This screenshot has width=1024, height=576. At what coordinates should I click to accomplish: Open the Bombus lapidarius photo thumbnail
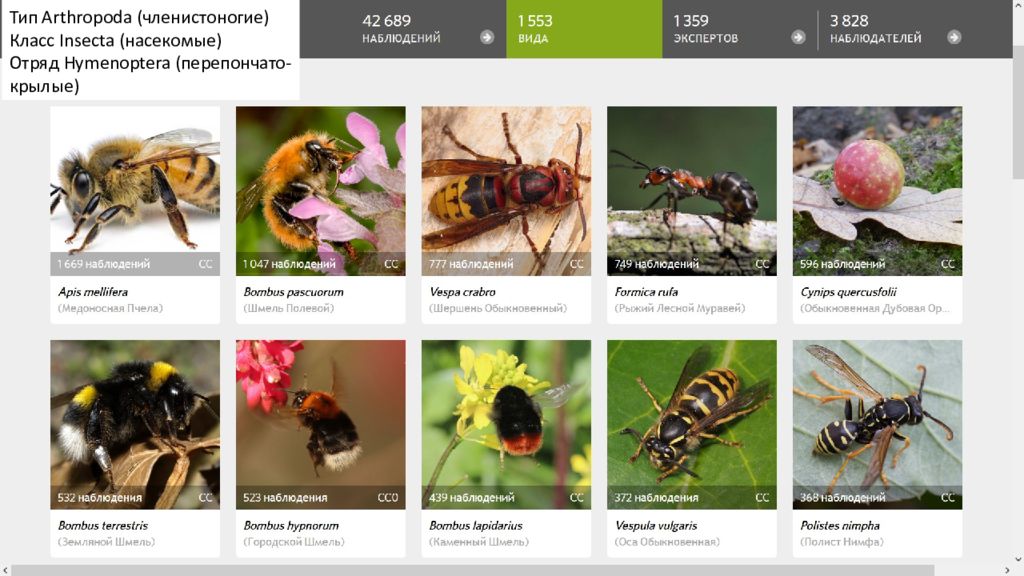click(x=506, y=424)
